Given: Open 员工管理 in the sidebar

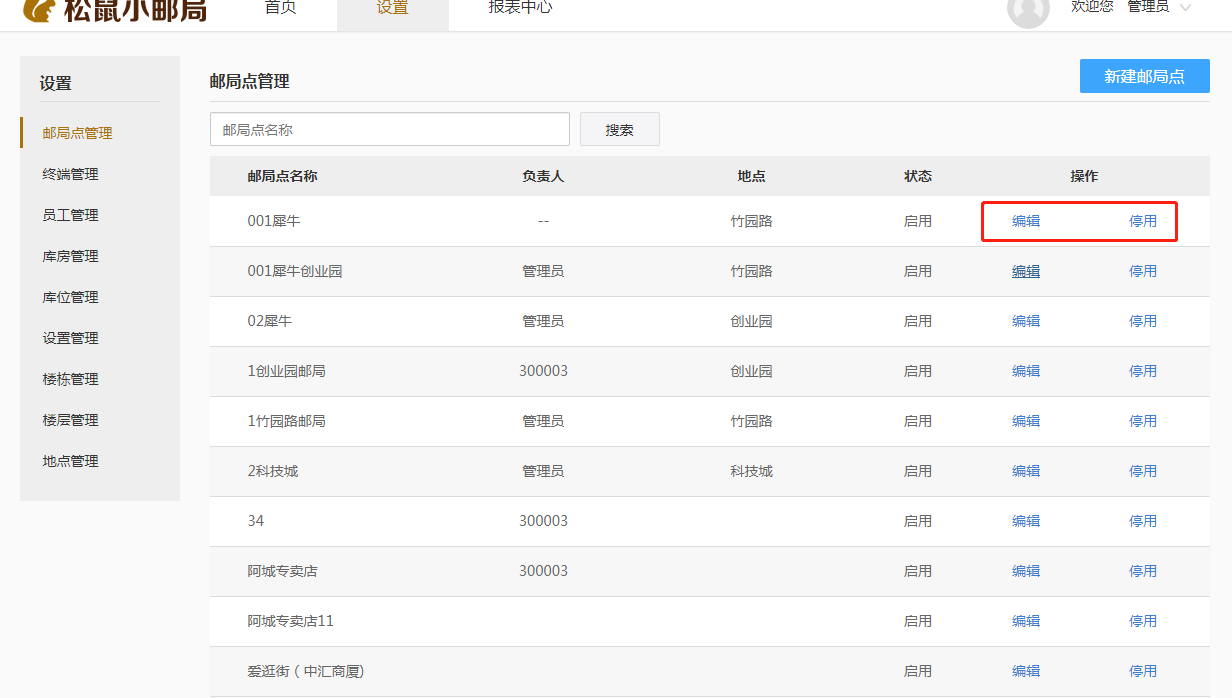Looking at the screenshot, I should click(x=70, y=215).
